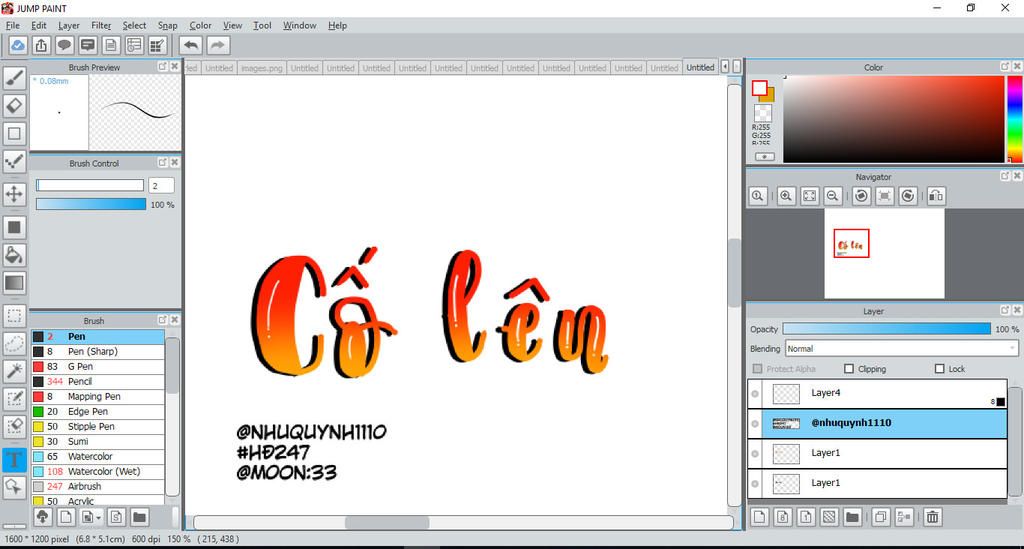Select the Mapping Pen brush
This screenshot has width=1024, height=549.
[x=98, y=396]
